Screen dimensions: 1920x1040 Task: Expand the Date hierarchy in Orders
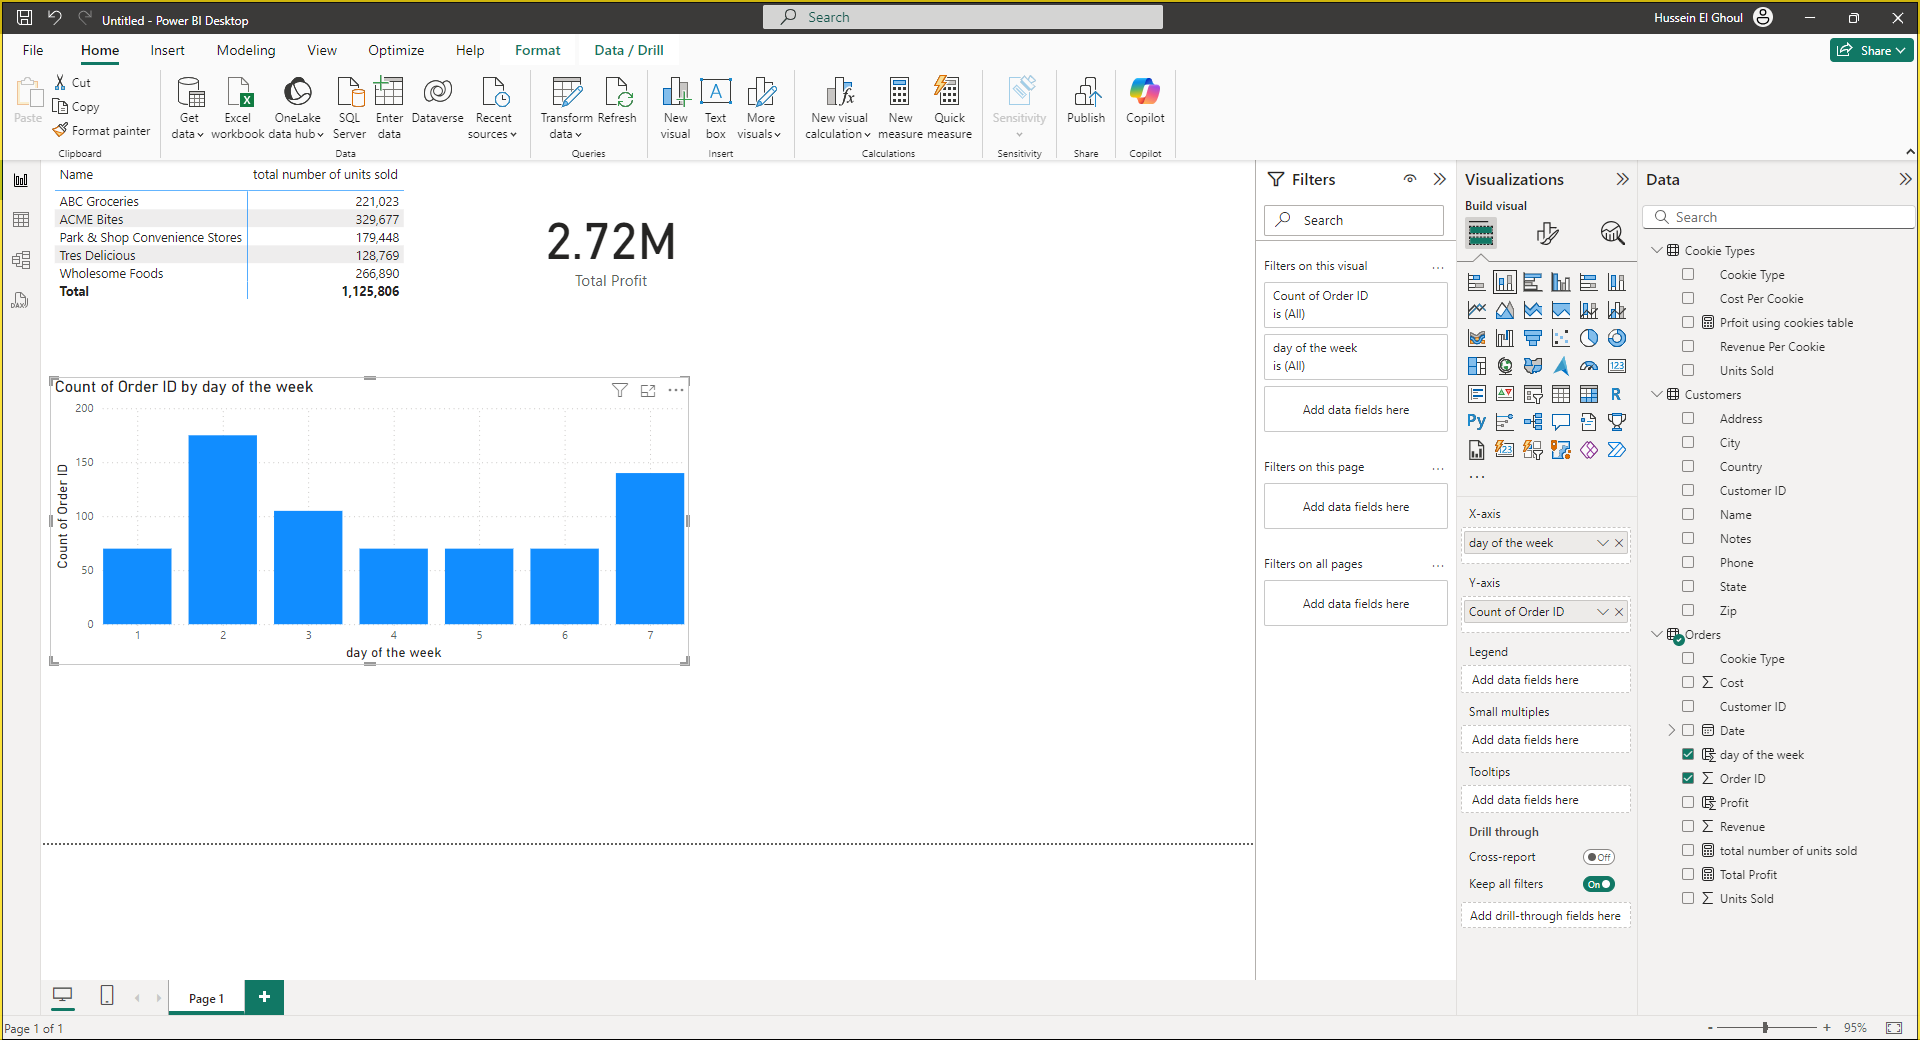(x=1671, y=731)
